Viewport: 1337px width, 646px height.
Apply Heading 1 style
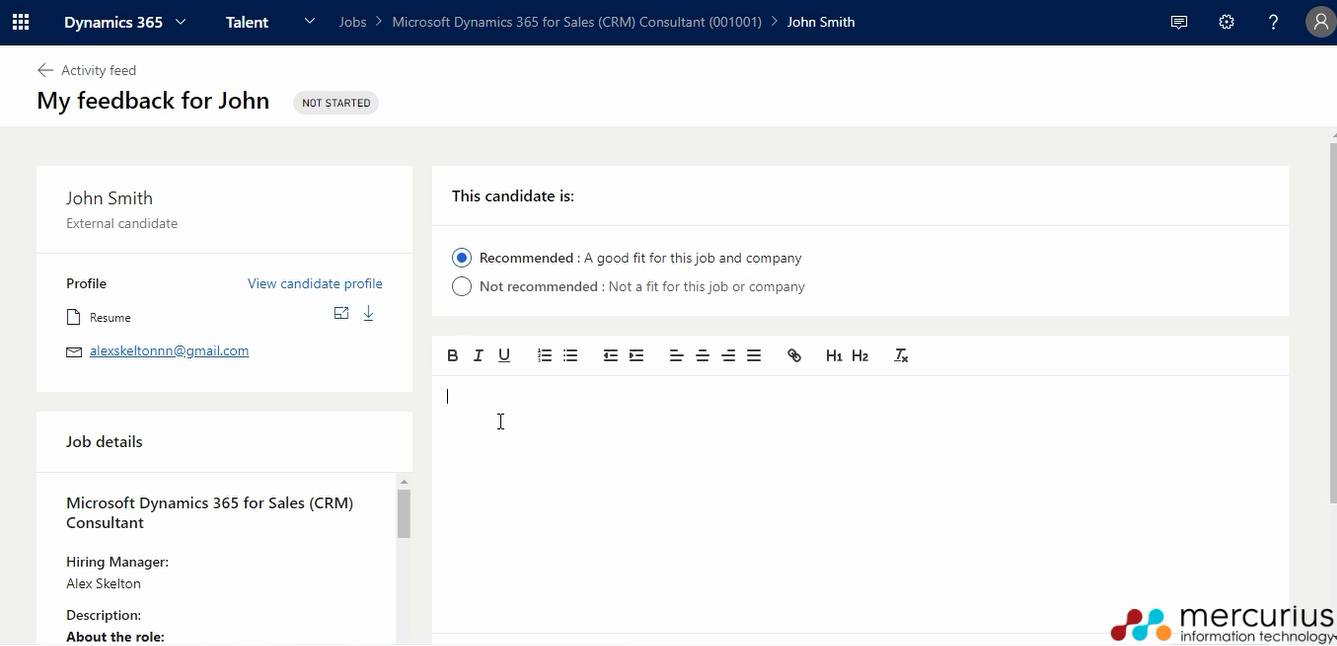[834, 355]
